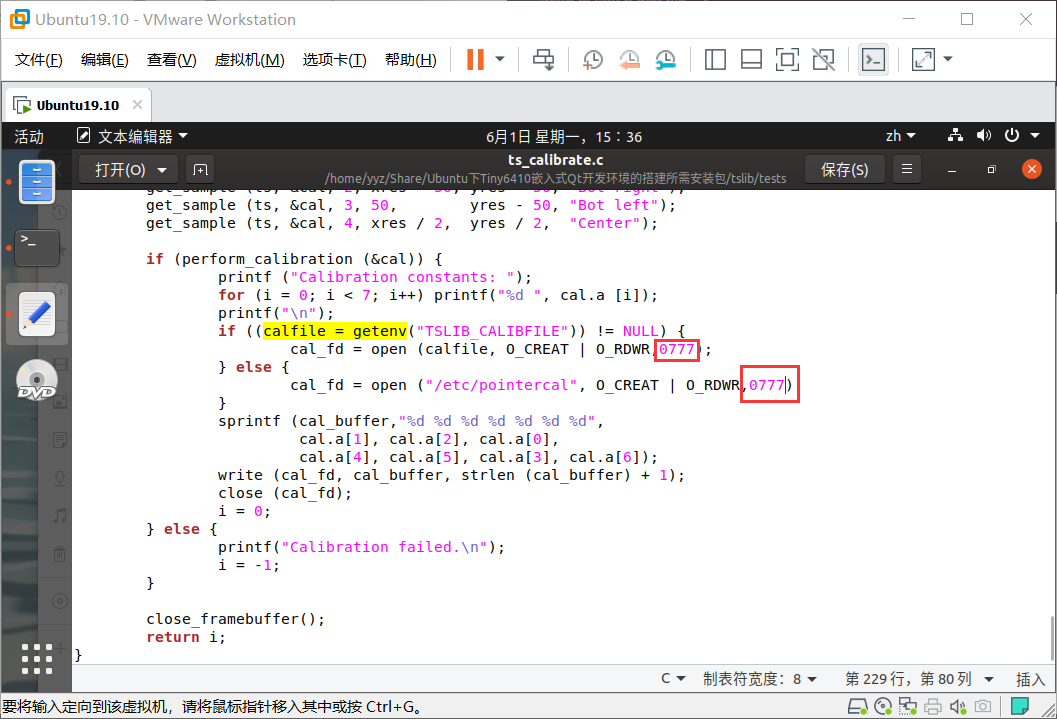Open the C language mode dropdown
Viewport: 1057px width, 719px height.
pyautogui.click(x=671, y=678)
